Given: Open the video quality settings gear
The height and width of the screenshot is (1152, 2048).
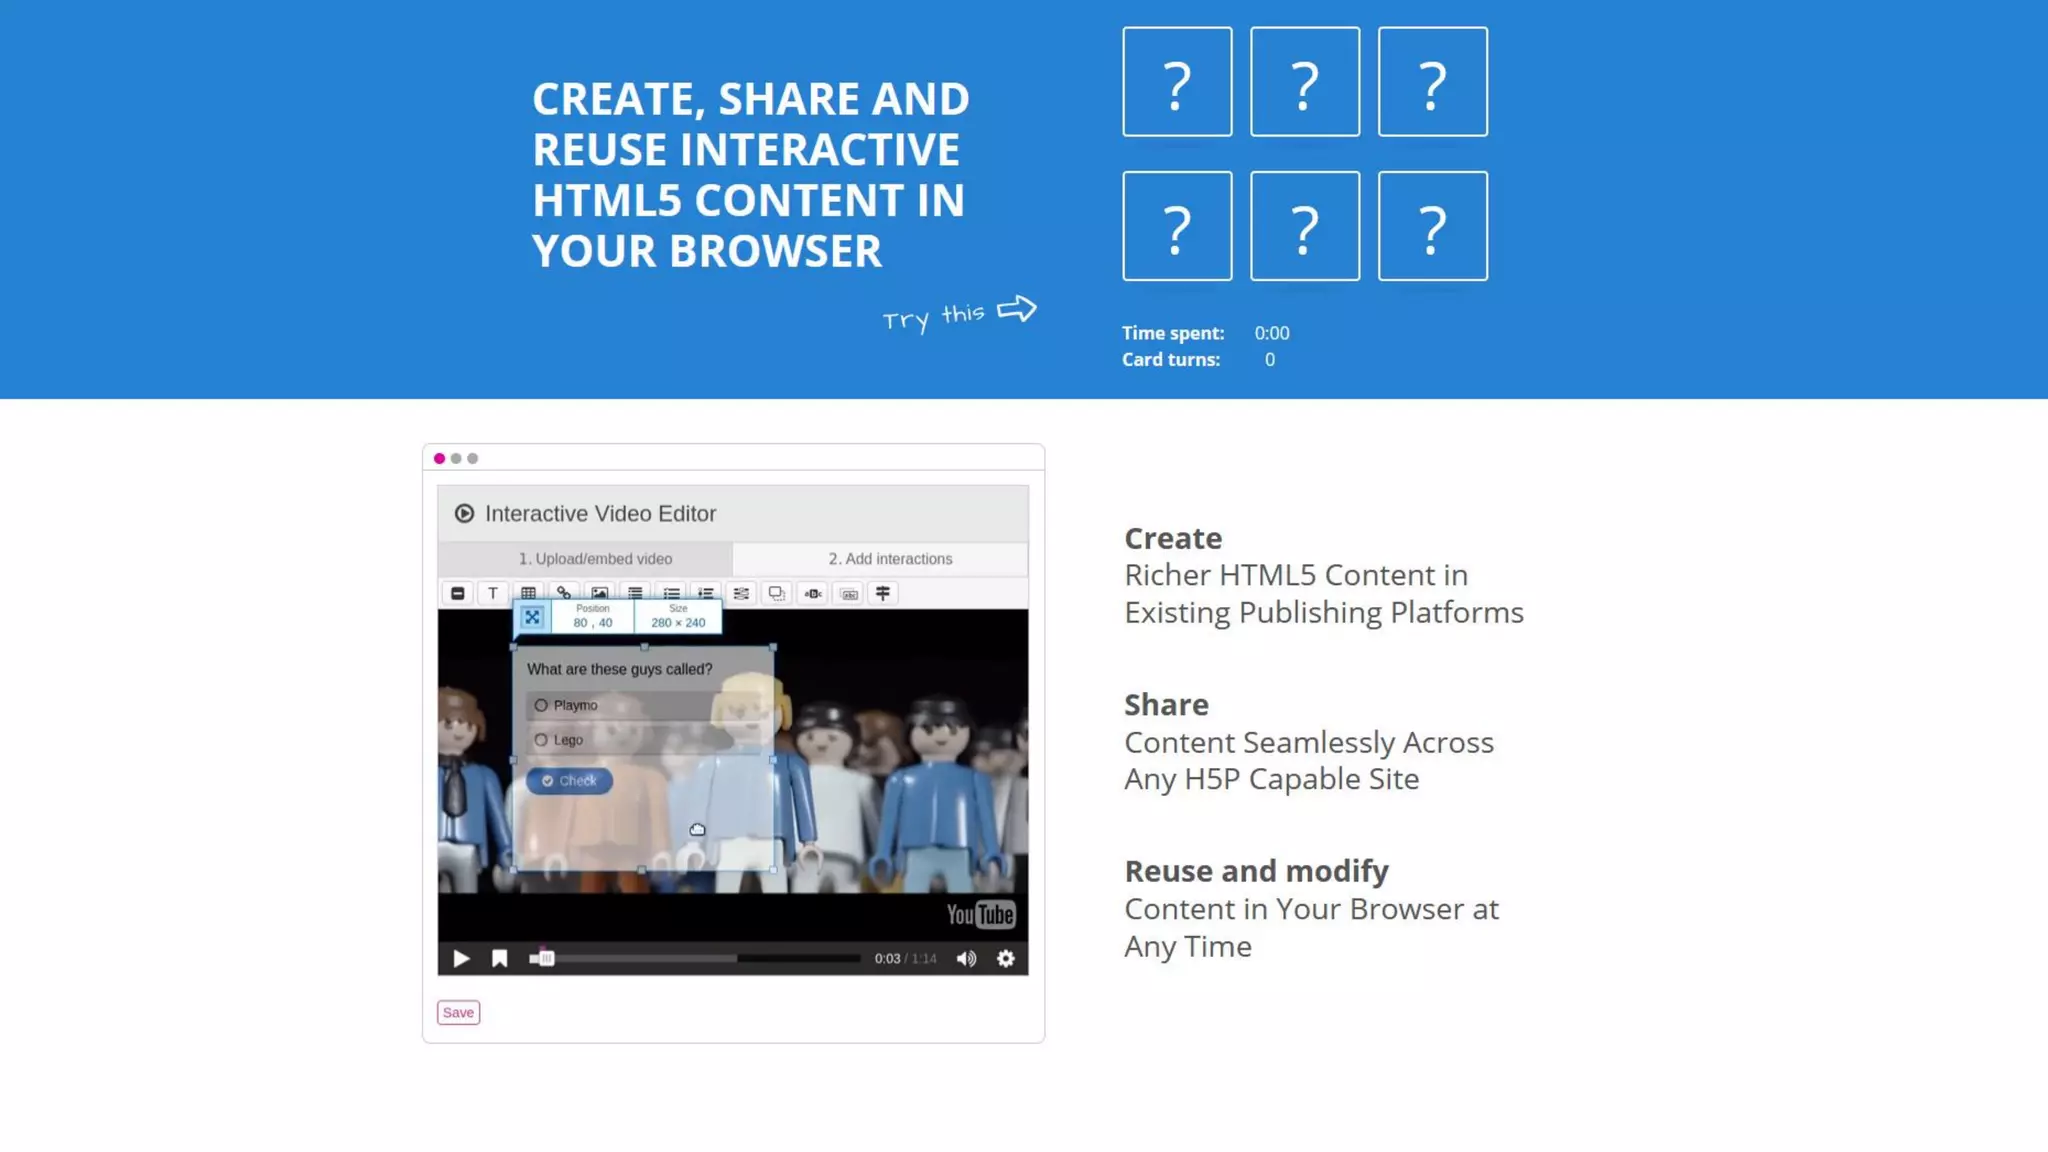Looking at the screenshot, I should [x=1005, y=958].
